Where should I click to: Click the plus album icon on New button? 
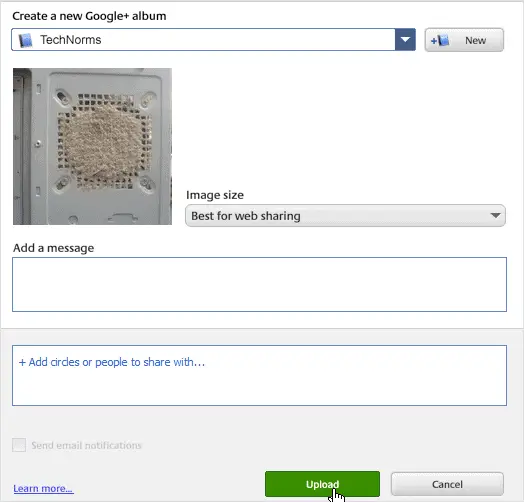pyautogui.click(x=440, y=40)
